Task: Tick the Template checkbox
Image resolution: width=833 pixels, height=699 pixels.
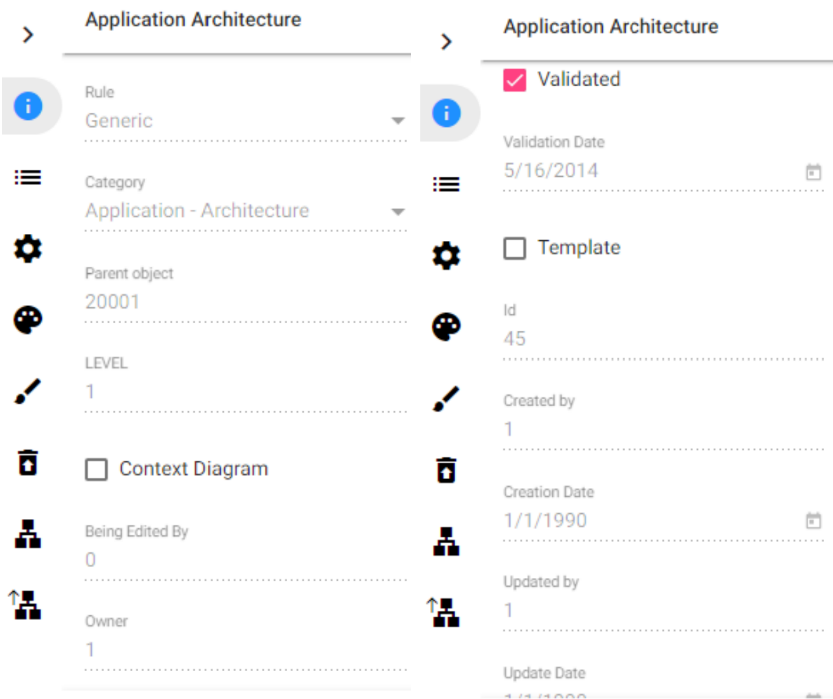Action: (x=515, y=248)
